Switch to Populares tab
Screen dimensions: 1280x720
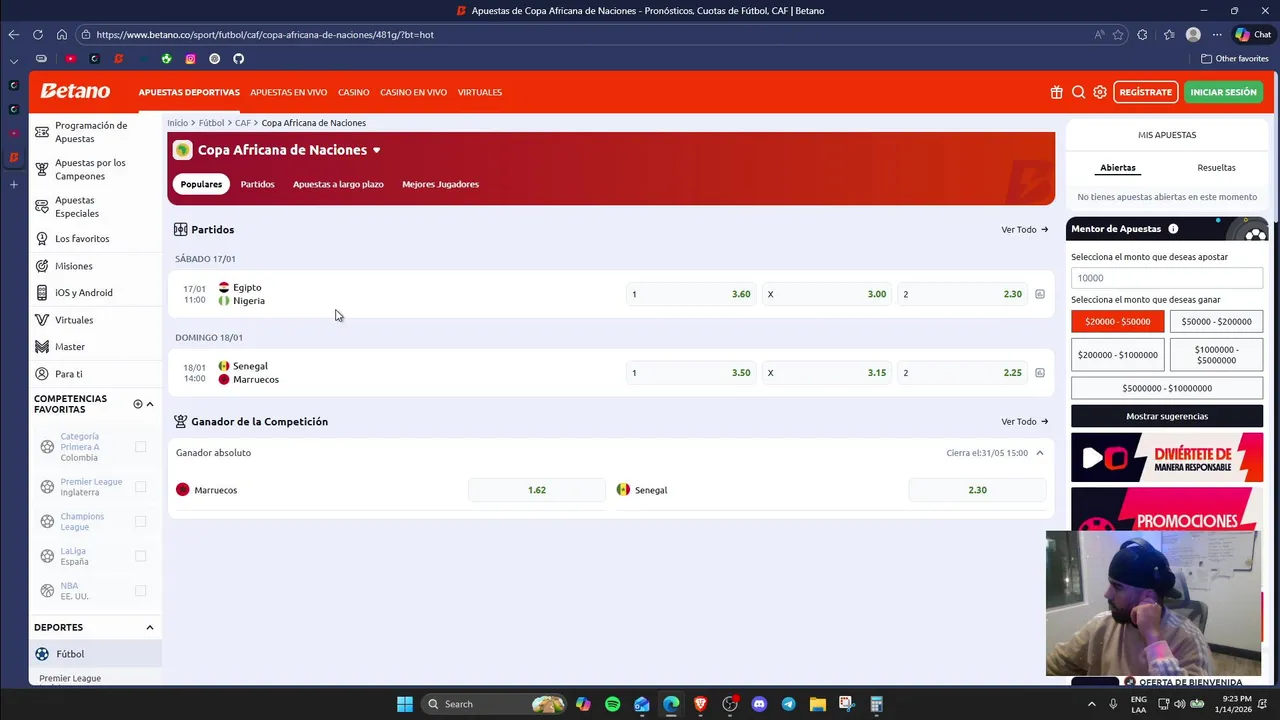(201, 184)
